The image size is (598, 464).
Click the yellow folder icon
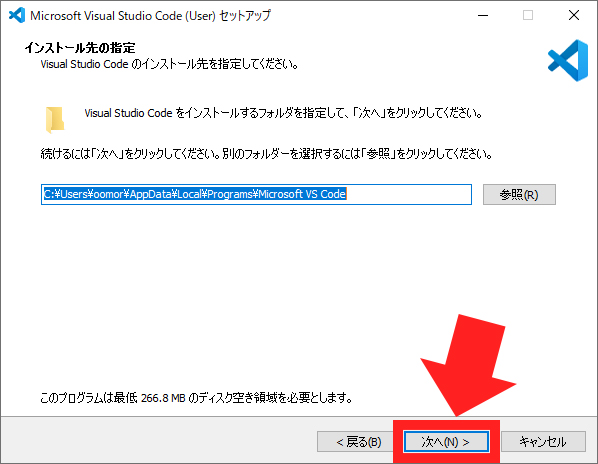[x=55, y=120]
